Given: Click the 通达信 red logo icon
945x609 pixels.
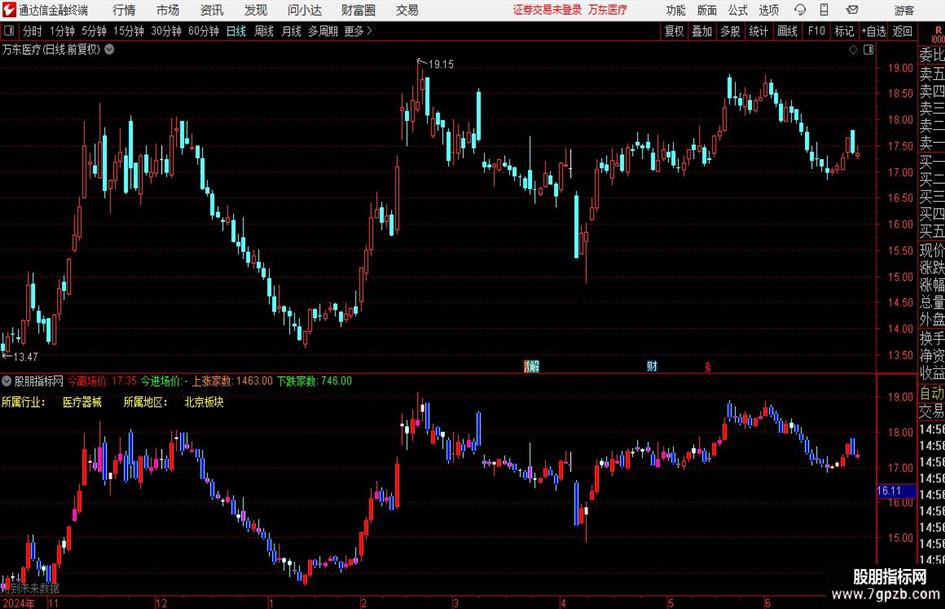Looking at the screenshot, I should click(x=8, y=10).
